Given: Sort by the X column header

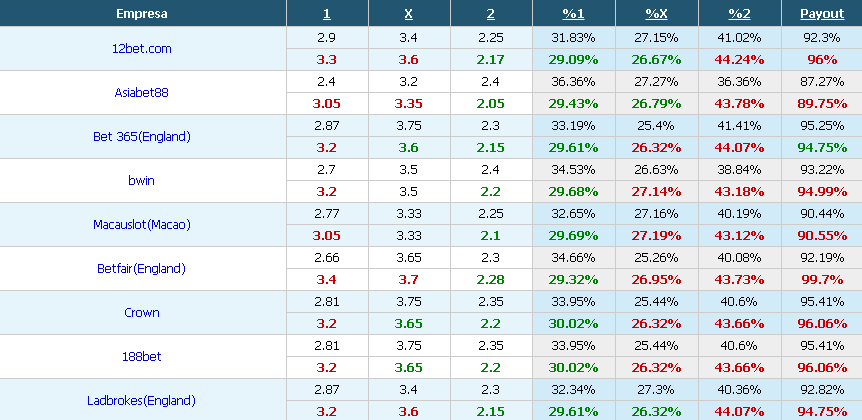Looking at the screenshot, I should tap(408, 14).
